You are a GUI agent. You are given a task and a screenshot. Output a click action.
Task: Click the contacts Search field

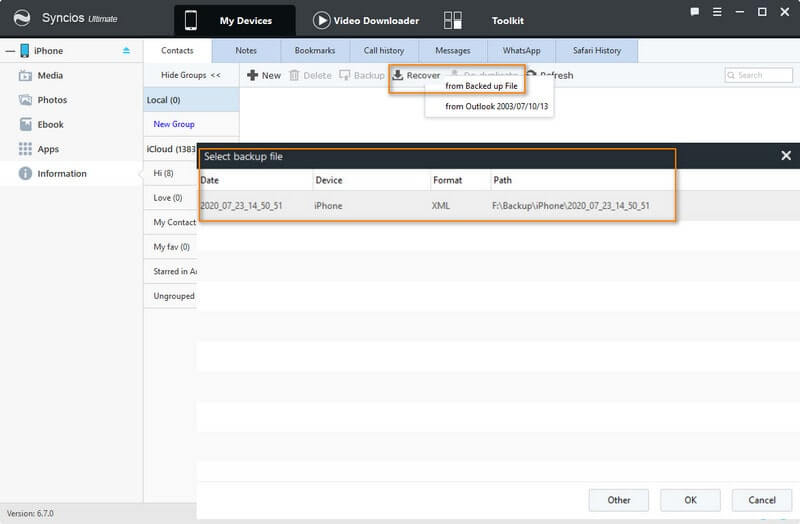pos(759,75)
